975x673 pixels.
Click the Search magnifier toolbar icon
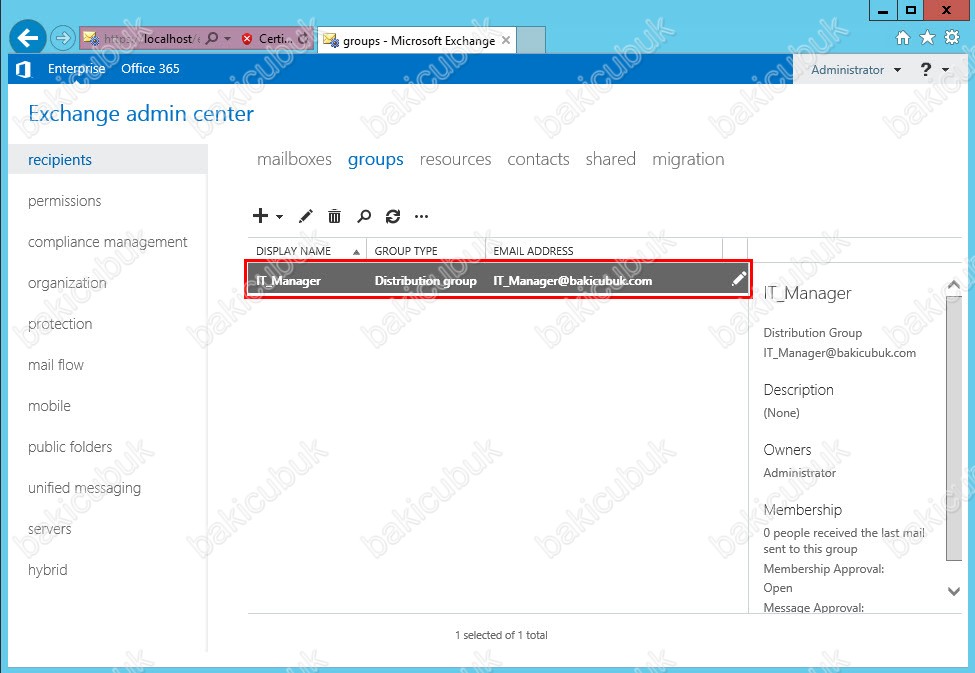pos(364,216)
